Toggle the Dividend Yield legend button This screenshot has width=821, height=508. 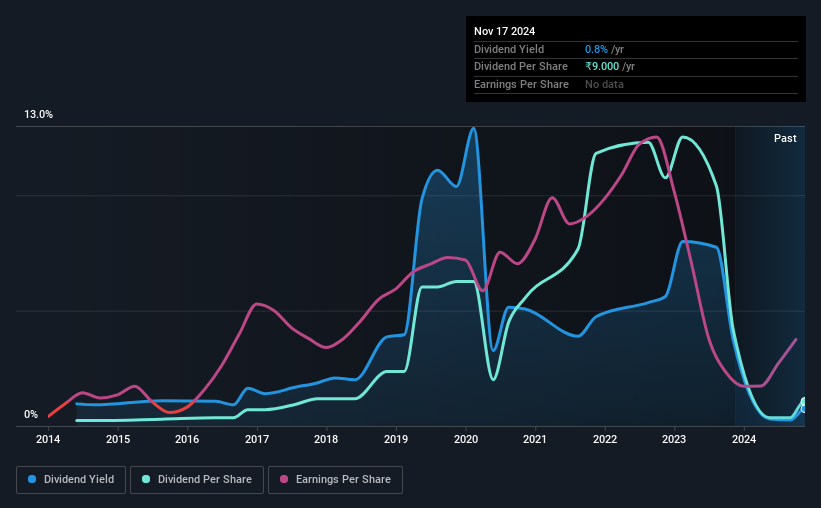tap(71, 480)
